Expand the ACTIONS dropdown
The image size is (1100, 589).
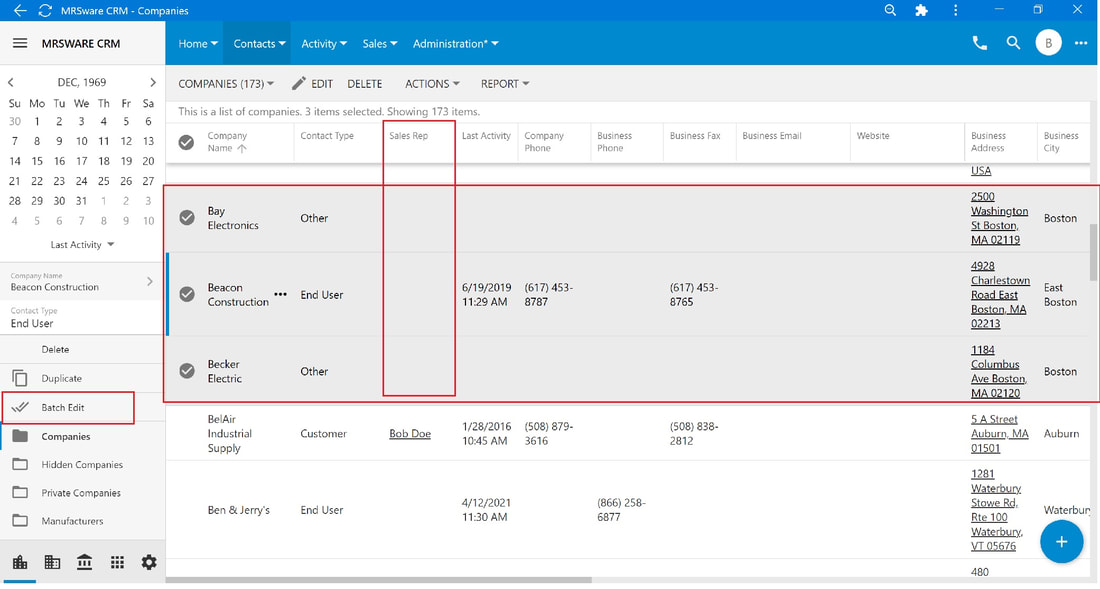[x=432, y=83]
